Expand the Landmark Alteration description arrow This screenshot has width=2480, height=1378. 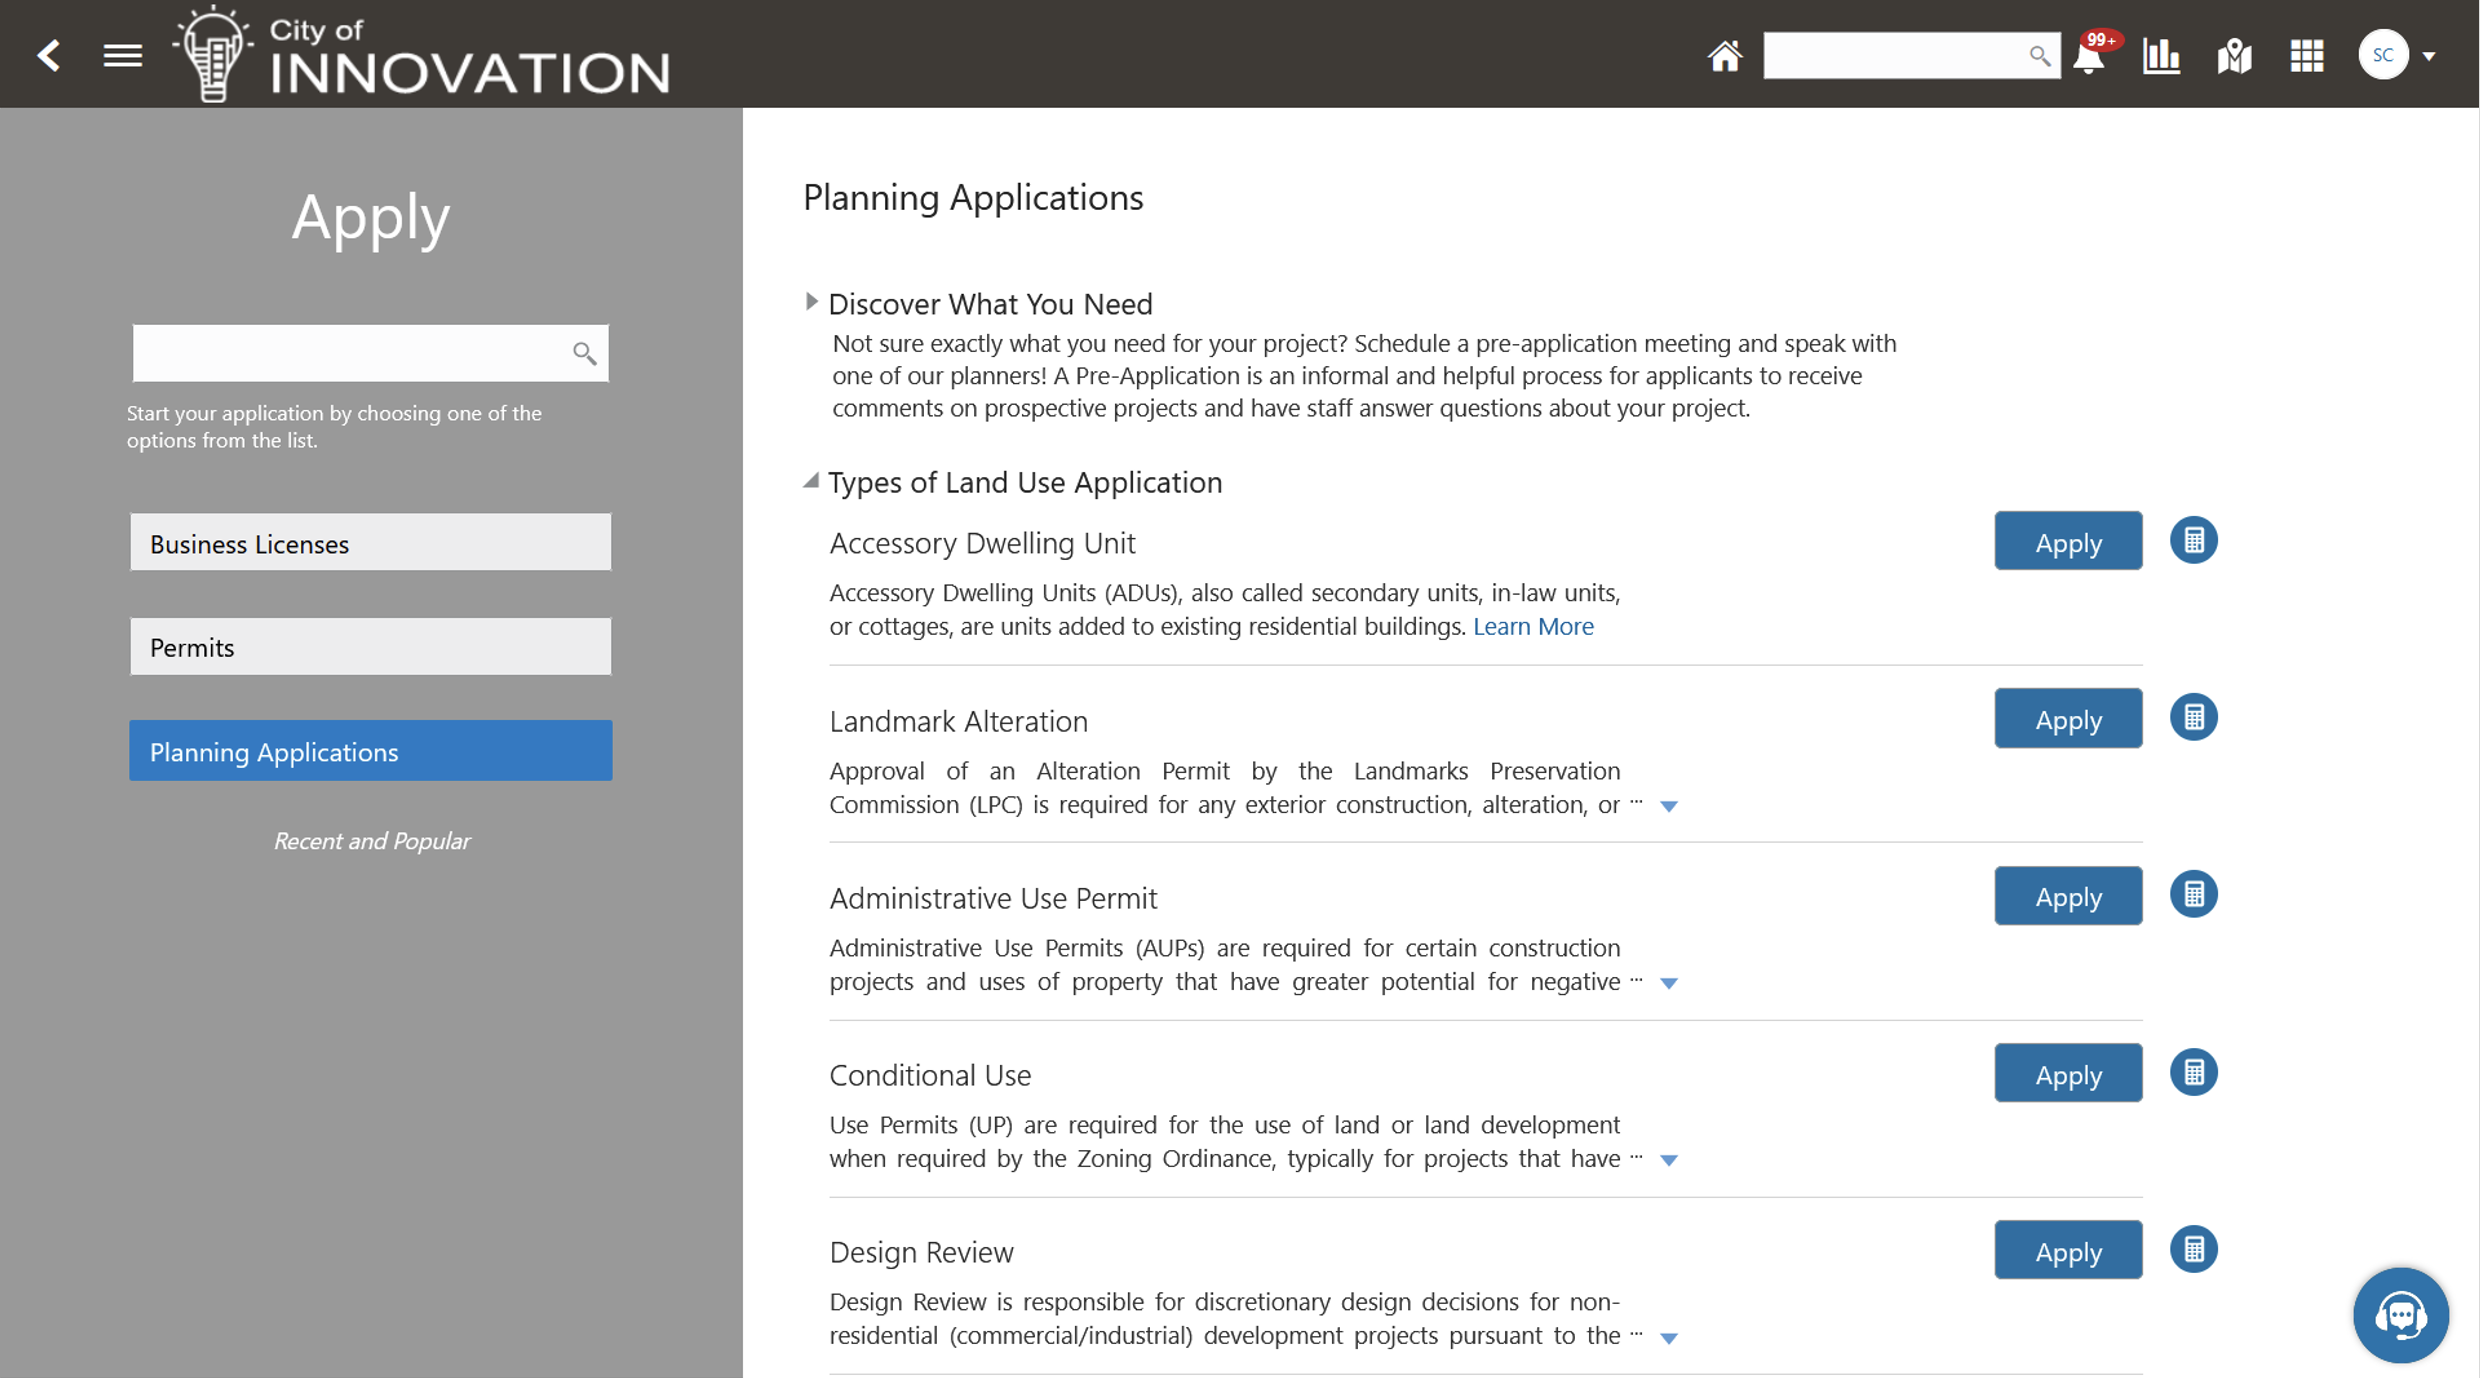(1668, 806)
